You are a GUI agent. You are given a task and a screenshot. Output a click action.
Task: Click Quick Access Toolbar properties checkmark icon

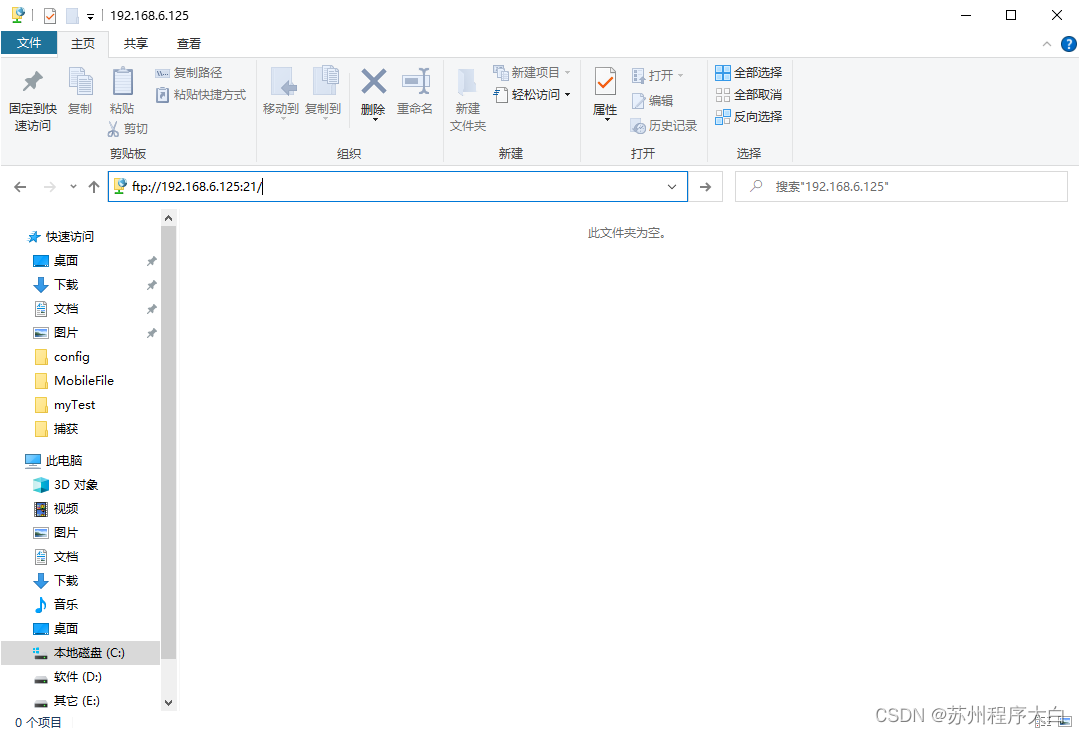click(x=50, y=15)
